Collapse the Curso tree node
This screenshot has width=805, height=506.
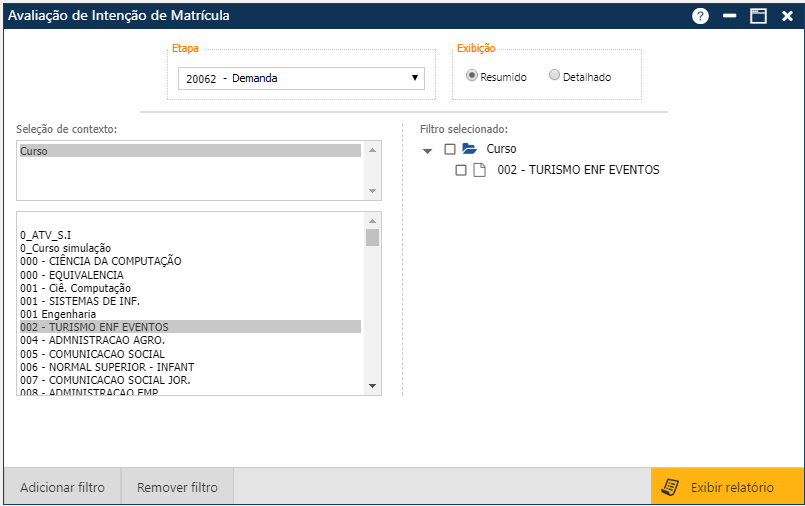click(428, 150)
